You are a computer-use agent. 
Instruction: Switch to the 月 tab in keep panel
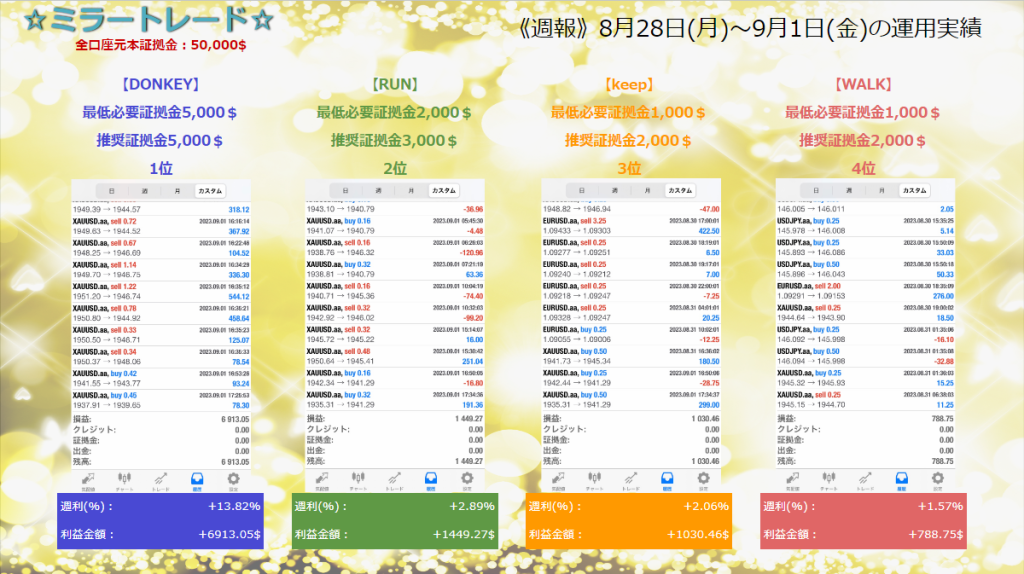[646, 190]
